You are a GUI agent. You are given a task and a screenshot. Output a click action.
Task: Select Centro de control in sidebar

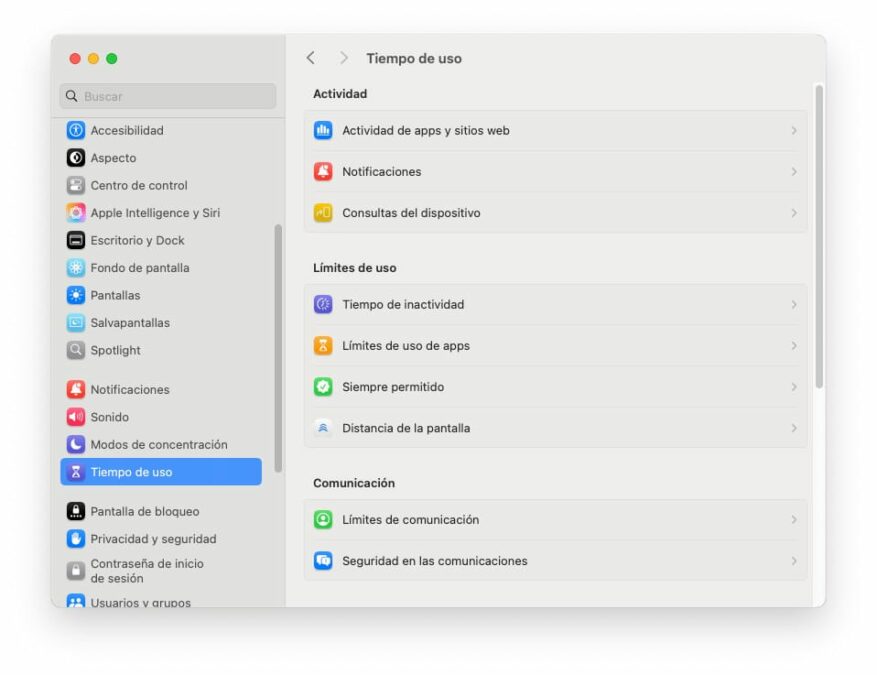pyautogui.click(x=161, y=185)
